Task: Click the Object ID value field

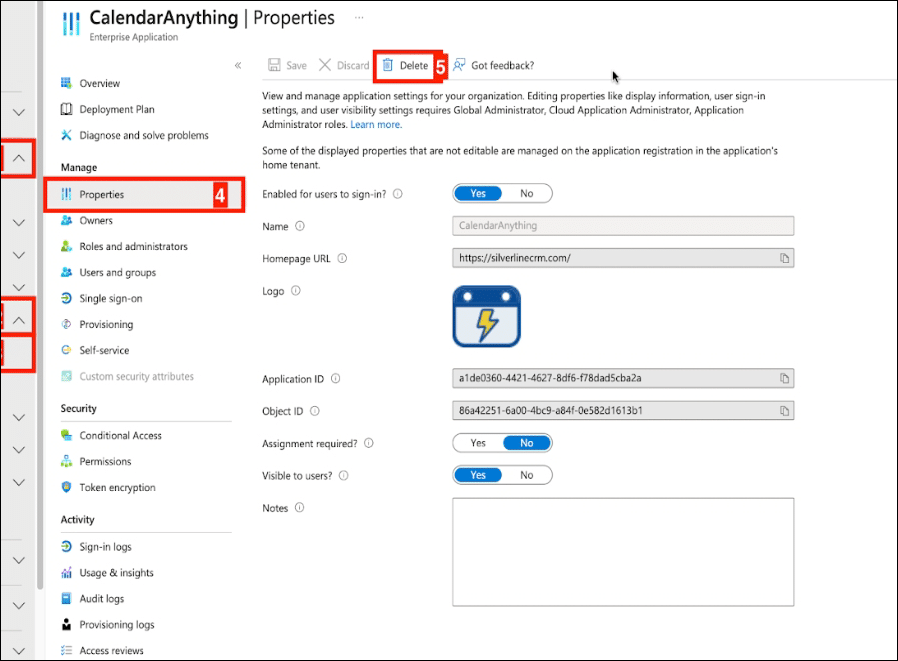Action: point(623,411)
